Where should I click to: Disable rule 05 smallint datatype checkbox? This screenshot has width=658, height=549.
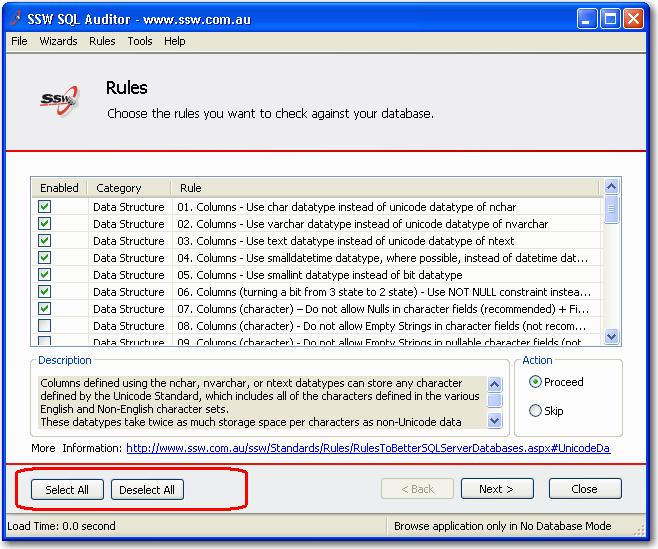[44, 275]
